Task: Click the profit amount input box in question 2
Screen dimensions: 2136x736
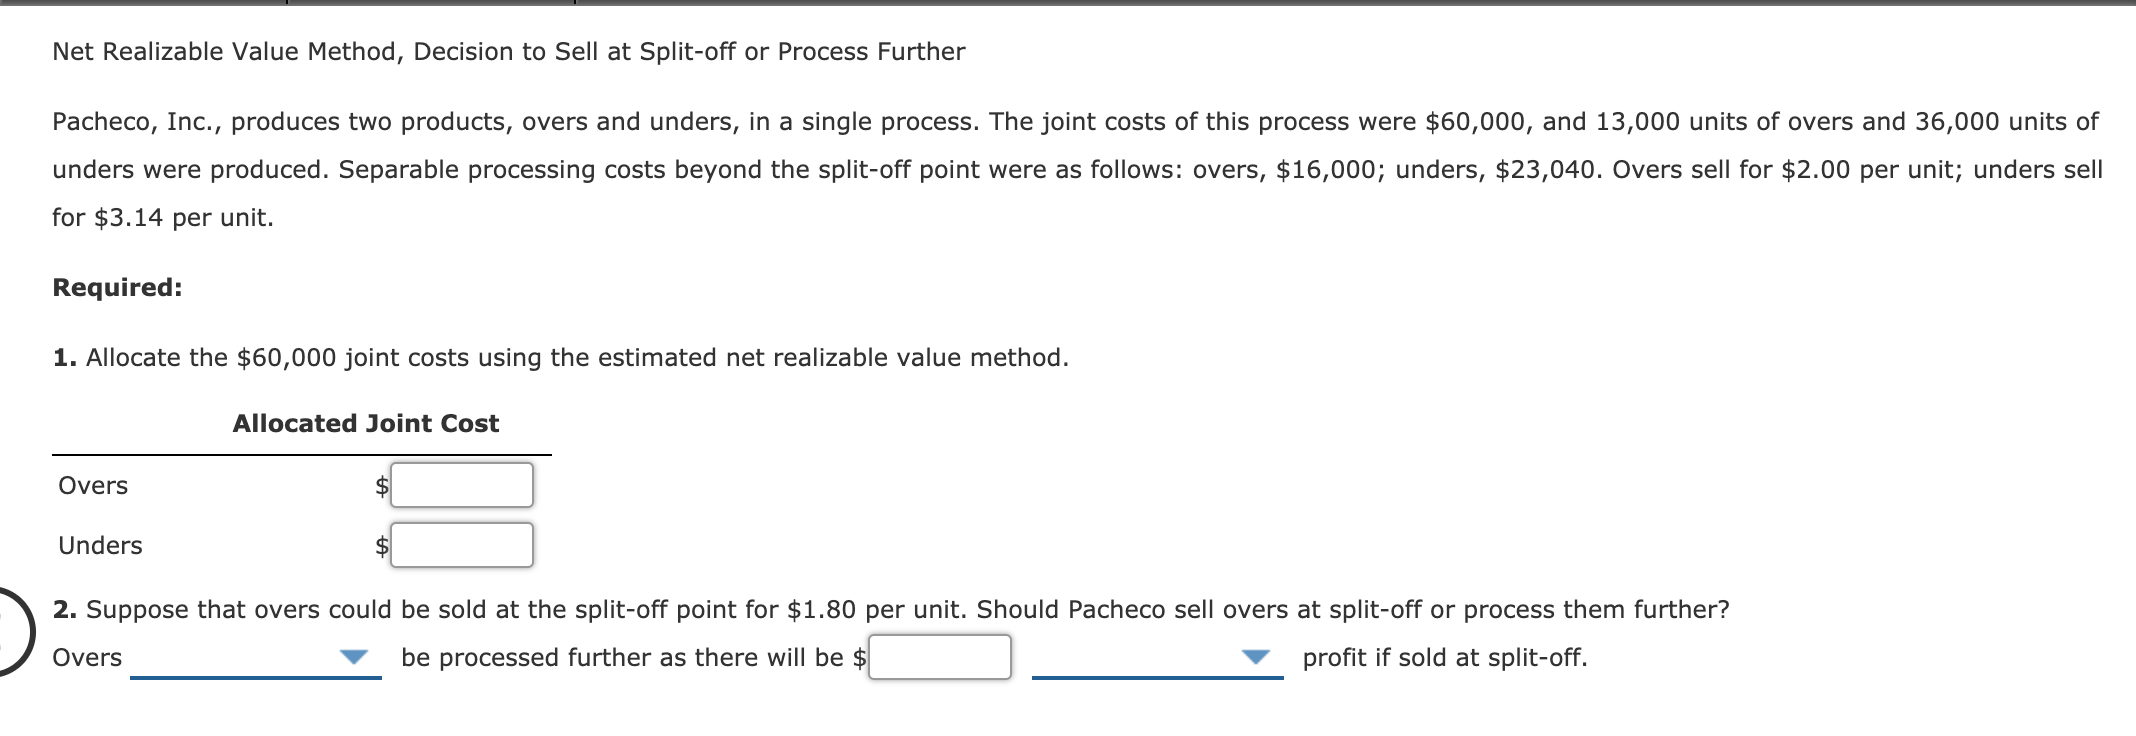Action: coord(940,656)
